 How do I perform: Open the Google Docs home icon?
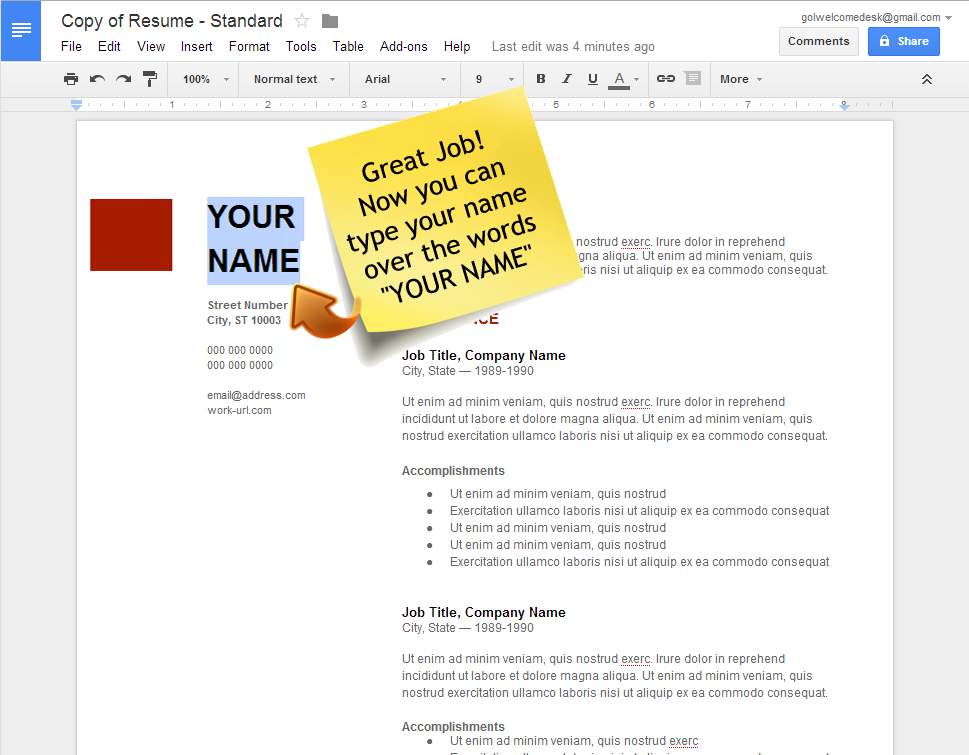pos(21,30)
